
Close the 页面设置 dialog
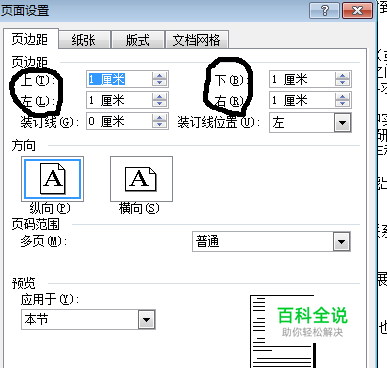[x=357, y=11]
